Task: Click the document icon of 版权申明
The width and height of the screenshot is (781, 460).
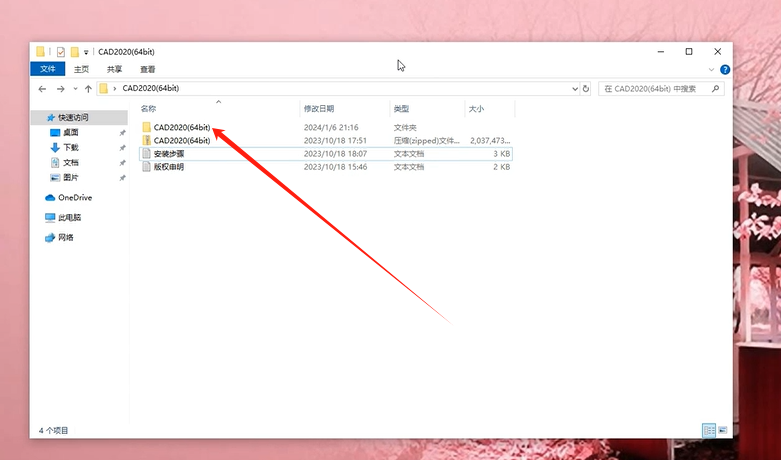Action: point(146,167)
